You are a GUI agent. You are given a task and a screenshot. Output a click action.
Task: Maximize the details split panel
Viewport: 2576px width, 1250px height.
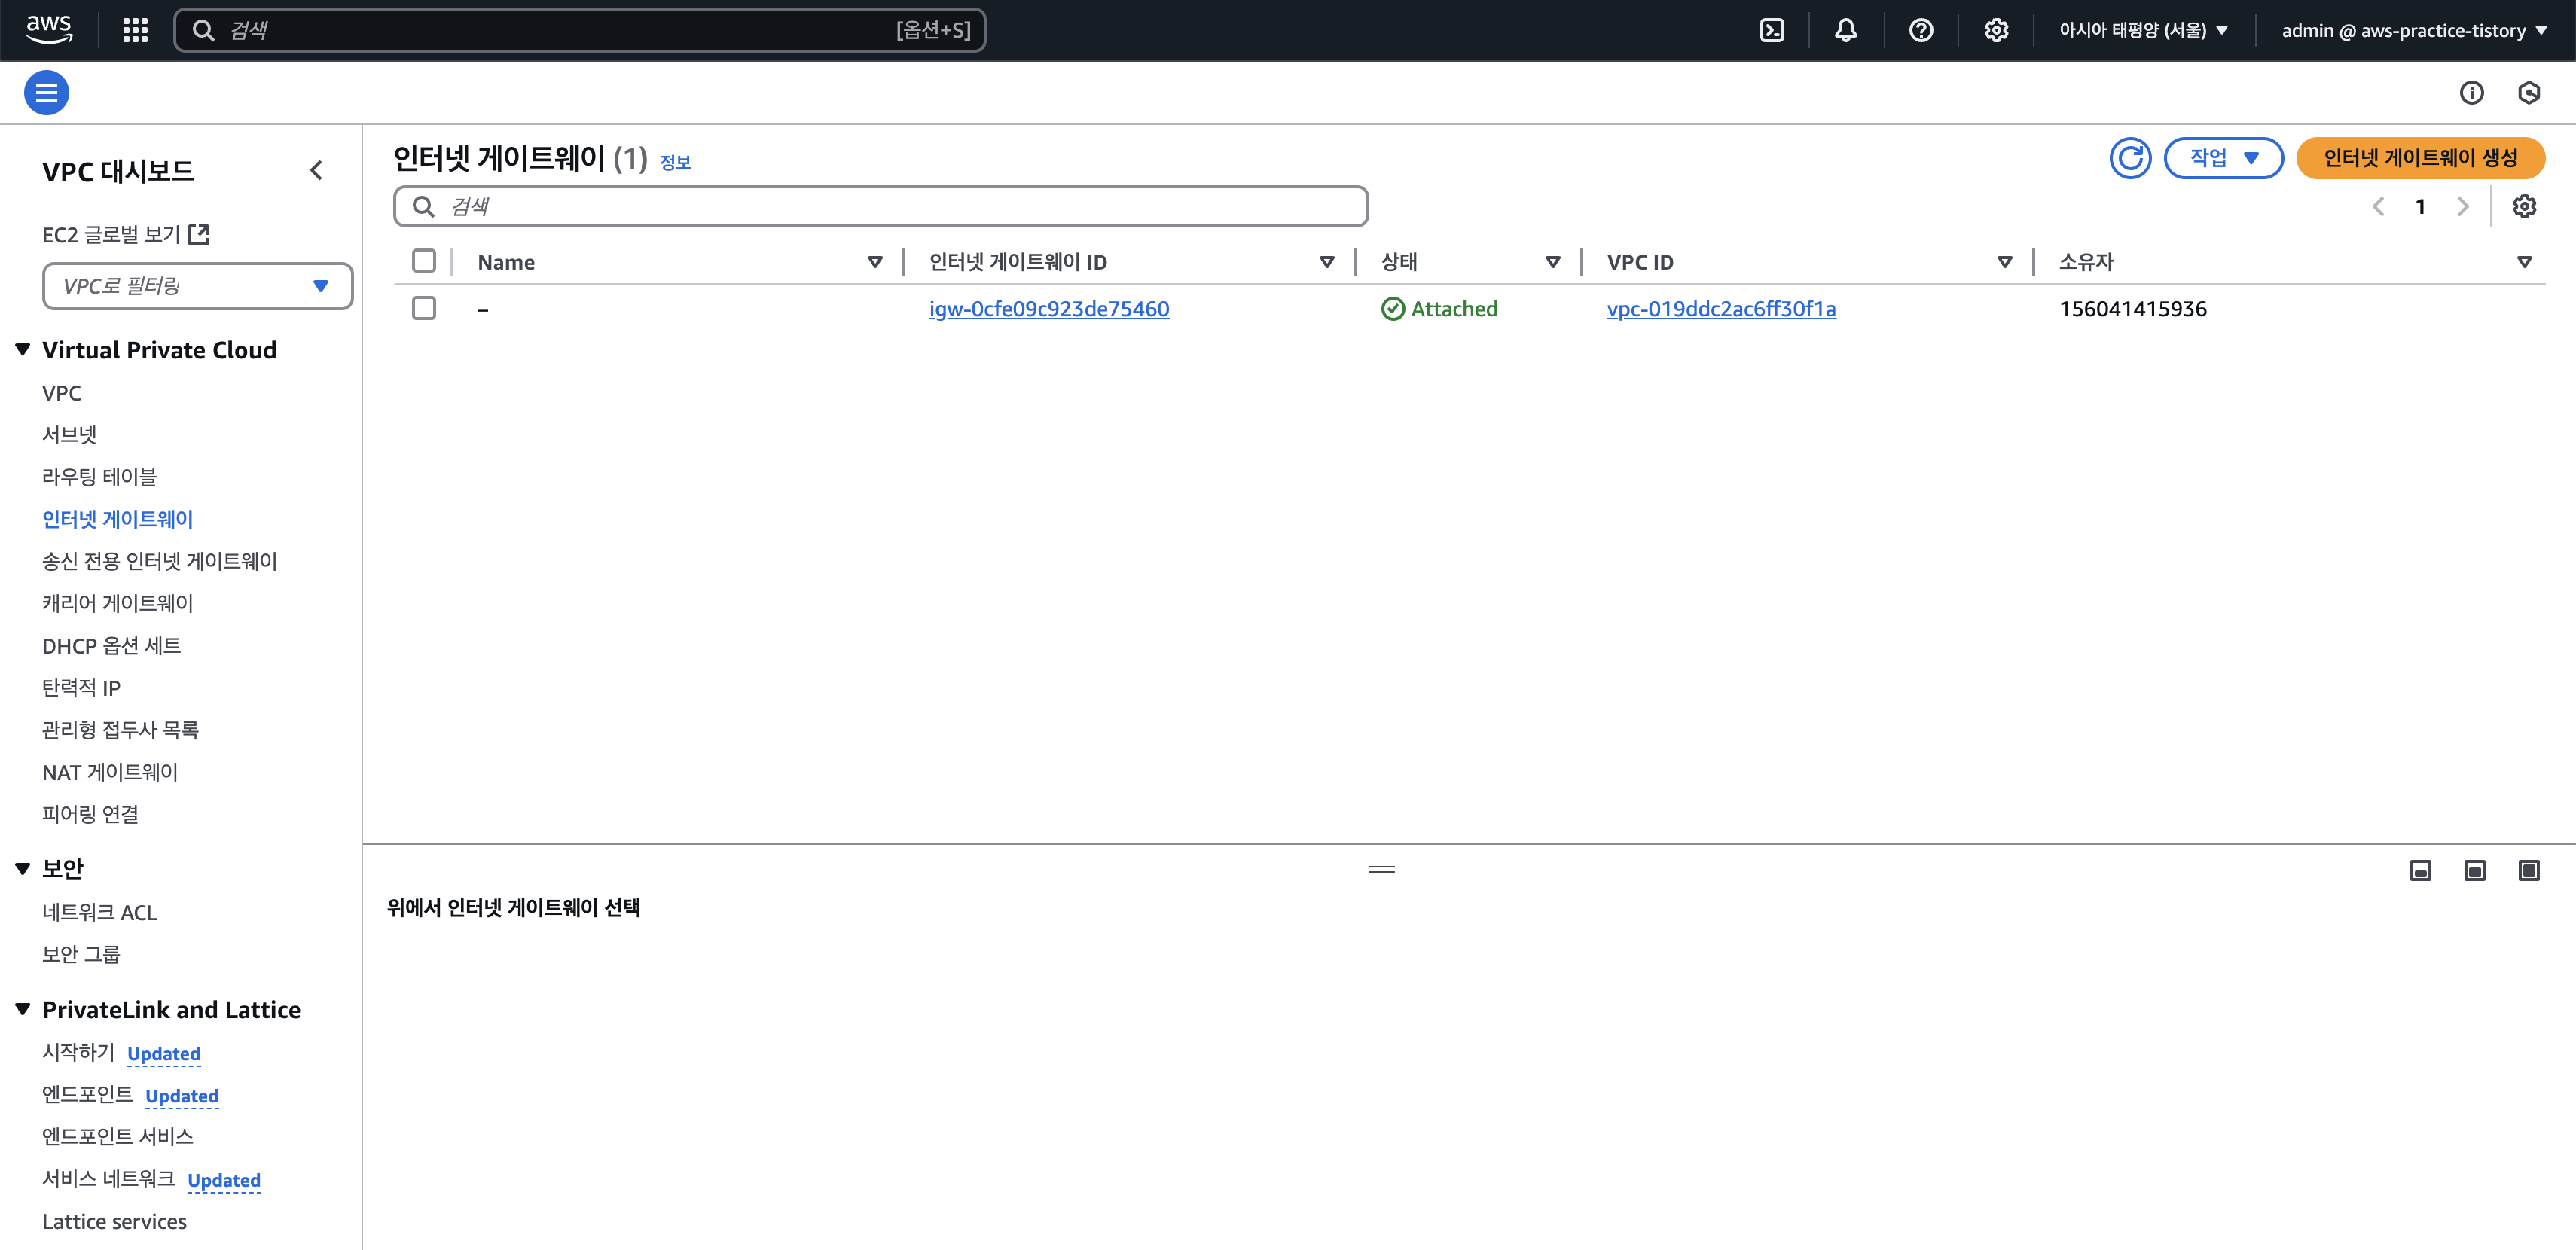[x=2528, y=870]
